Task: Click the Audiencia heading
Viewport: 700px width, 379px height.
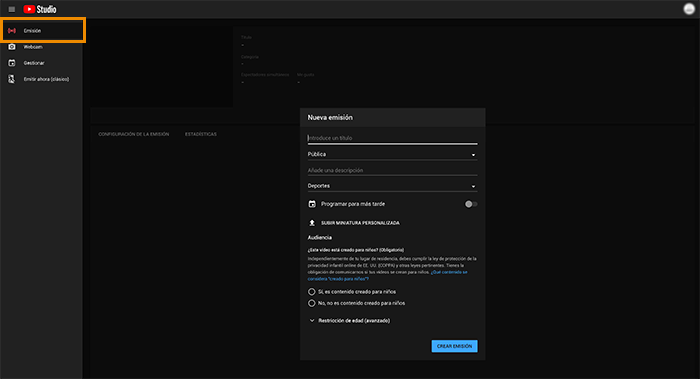Action: pos(320,237)
